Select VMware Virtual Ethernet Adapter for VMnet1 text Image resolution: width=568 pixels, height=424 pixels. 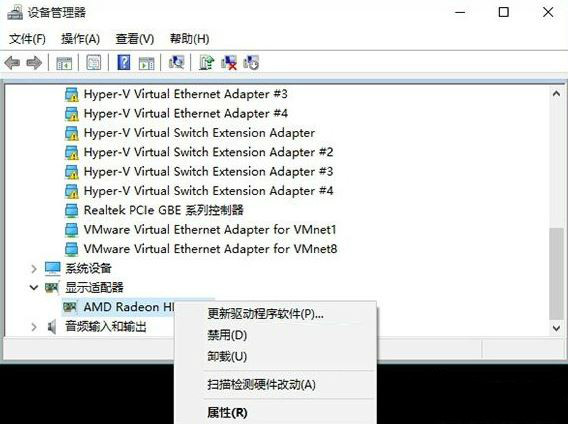point(210,230)
